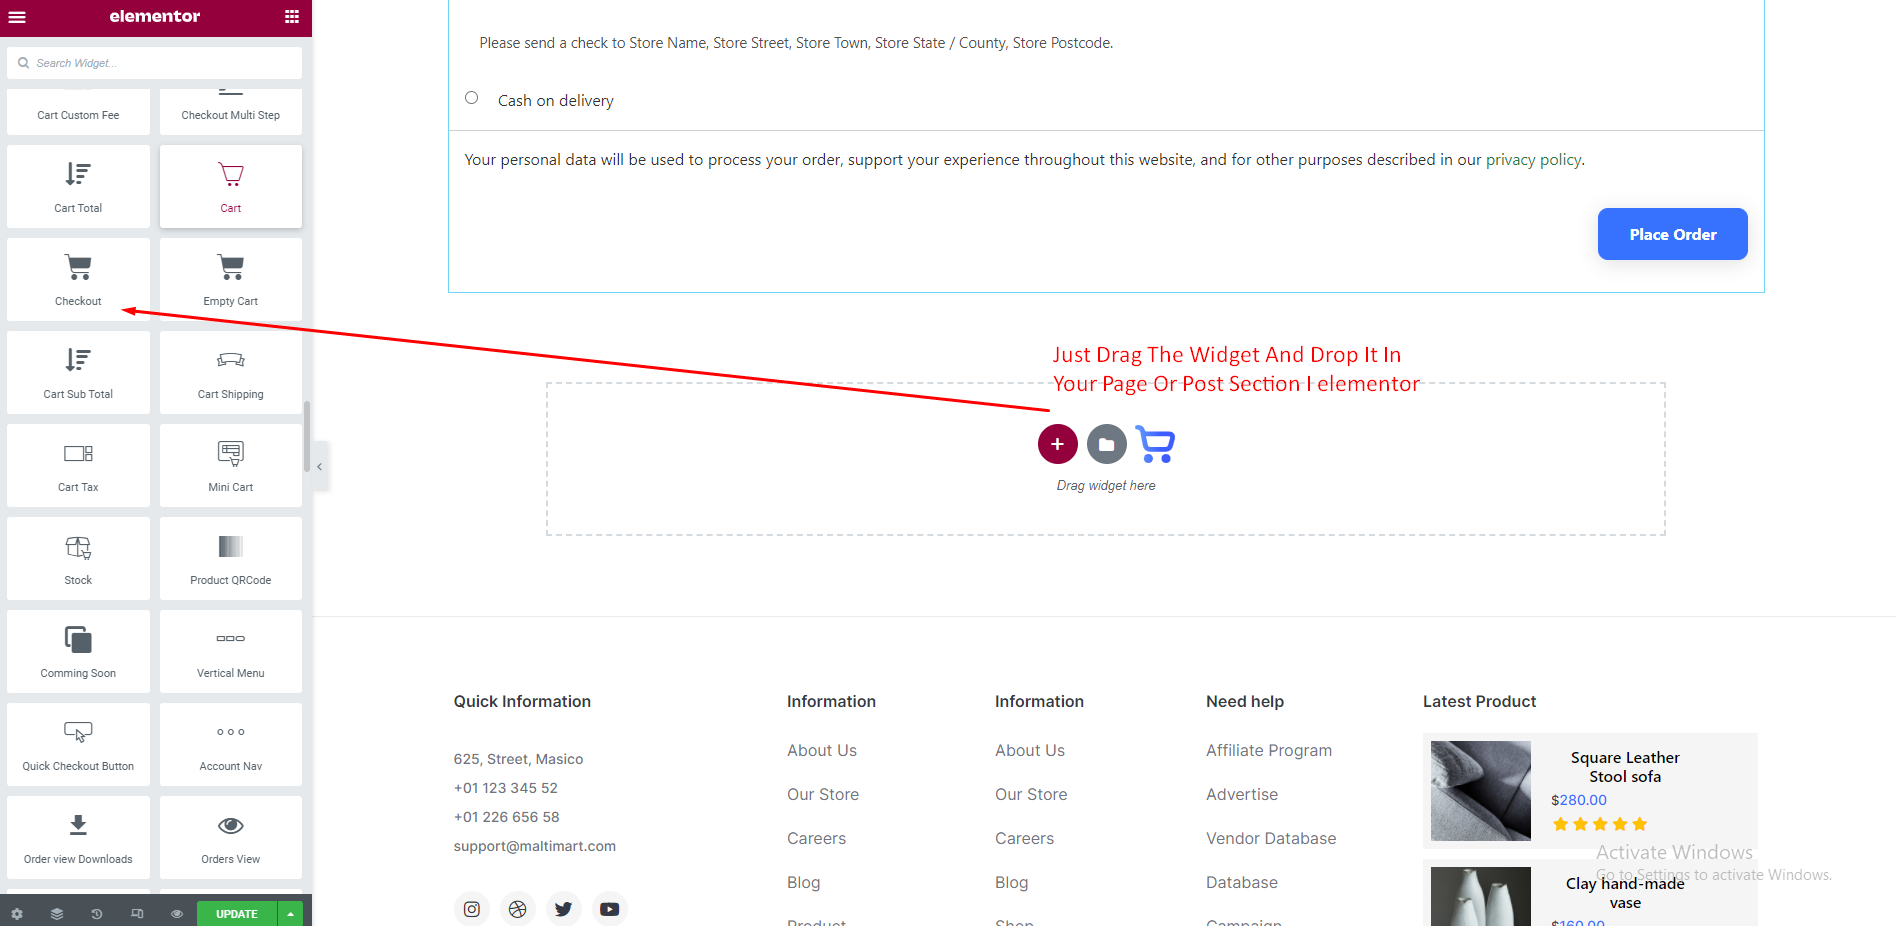Open the Navigator layers icon
This screenshot has width=1896, height=926.
57,914
